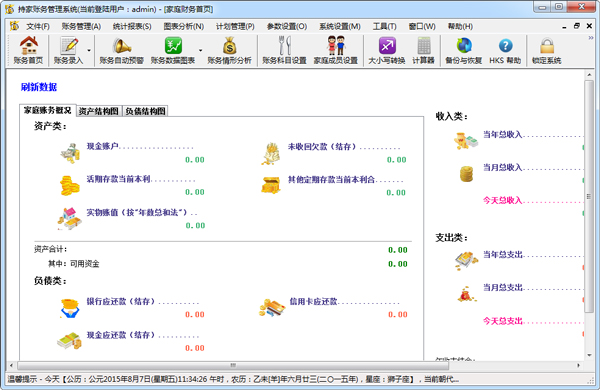Open 大小写转换 conversion icon
The width and height of the screenshot is (600, 390).
coord(386,50)
